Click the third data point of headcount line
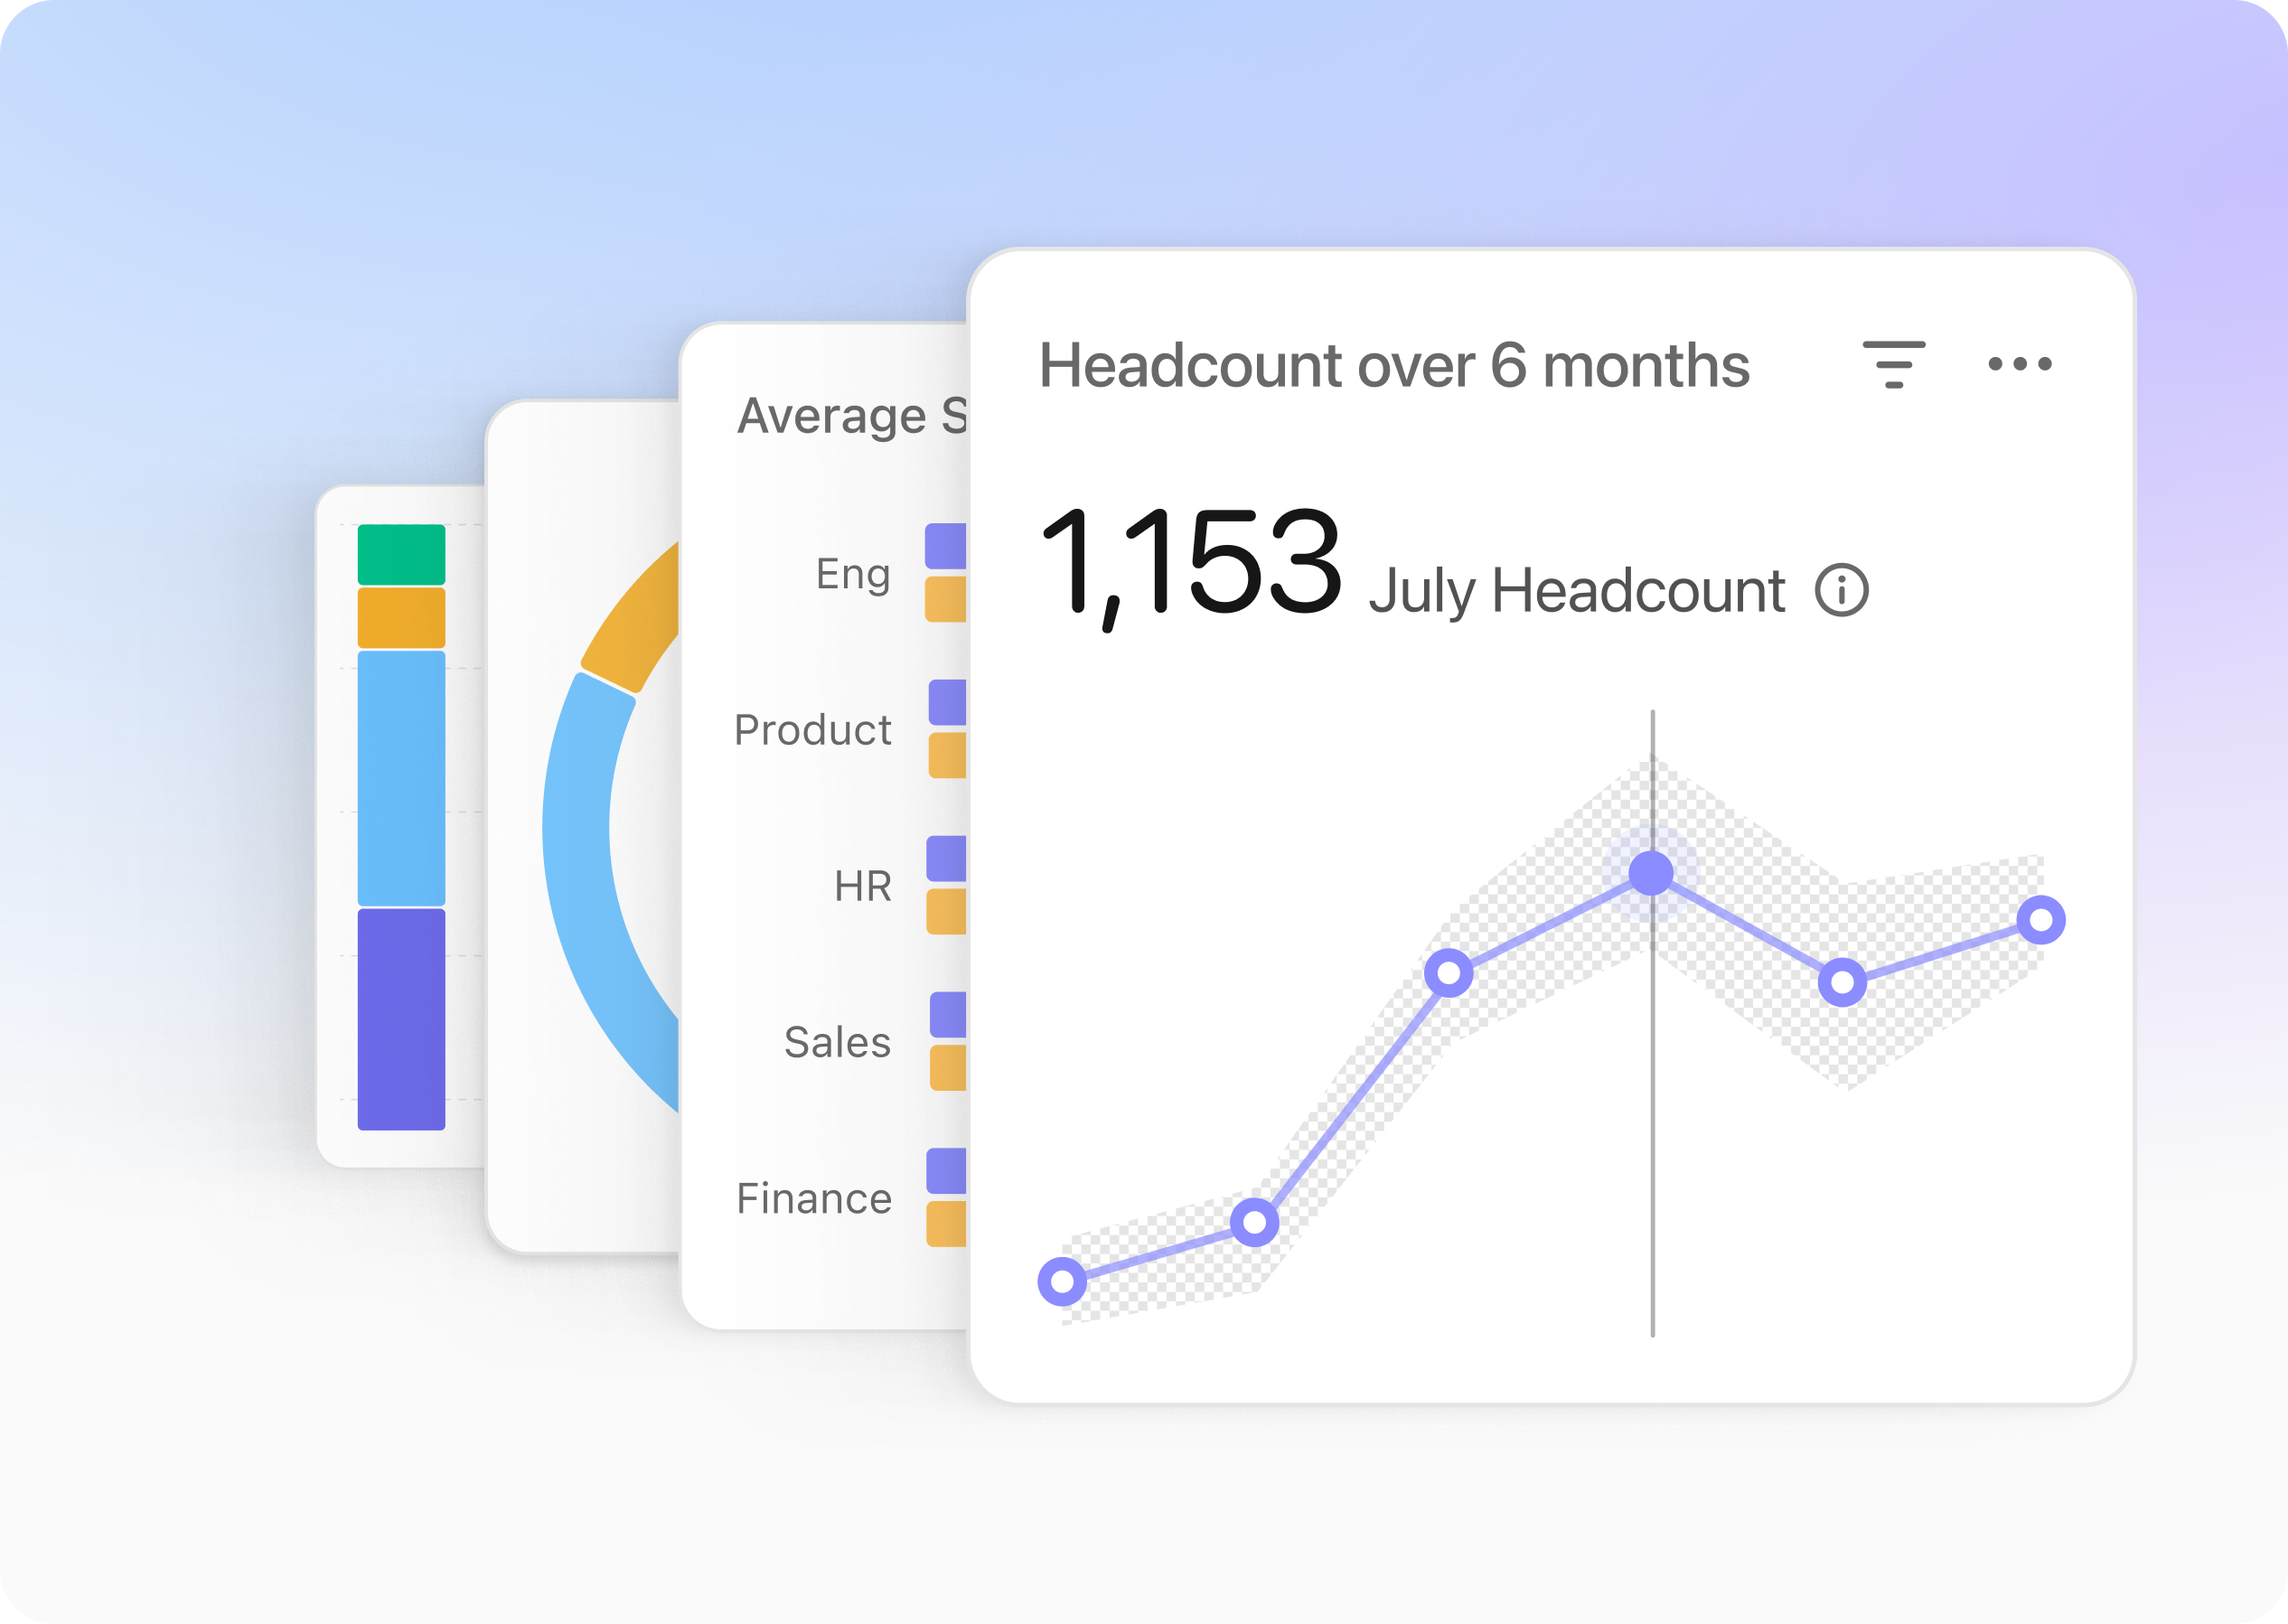 (x=1448, y=972)
